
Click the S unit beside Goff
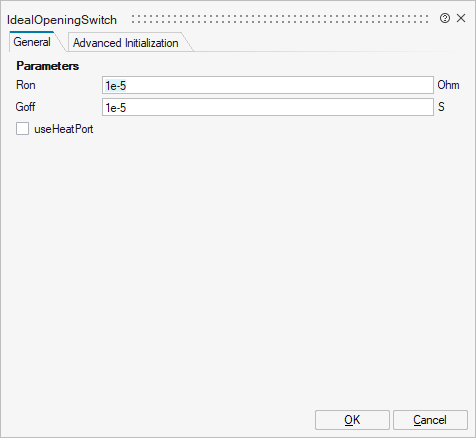(441, 107)
